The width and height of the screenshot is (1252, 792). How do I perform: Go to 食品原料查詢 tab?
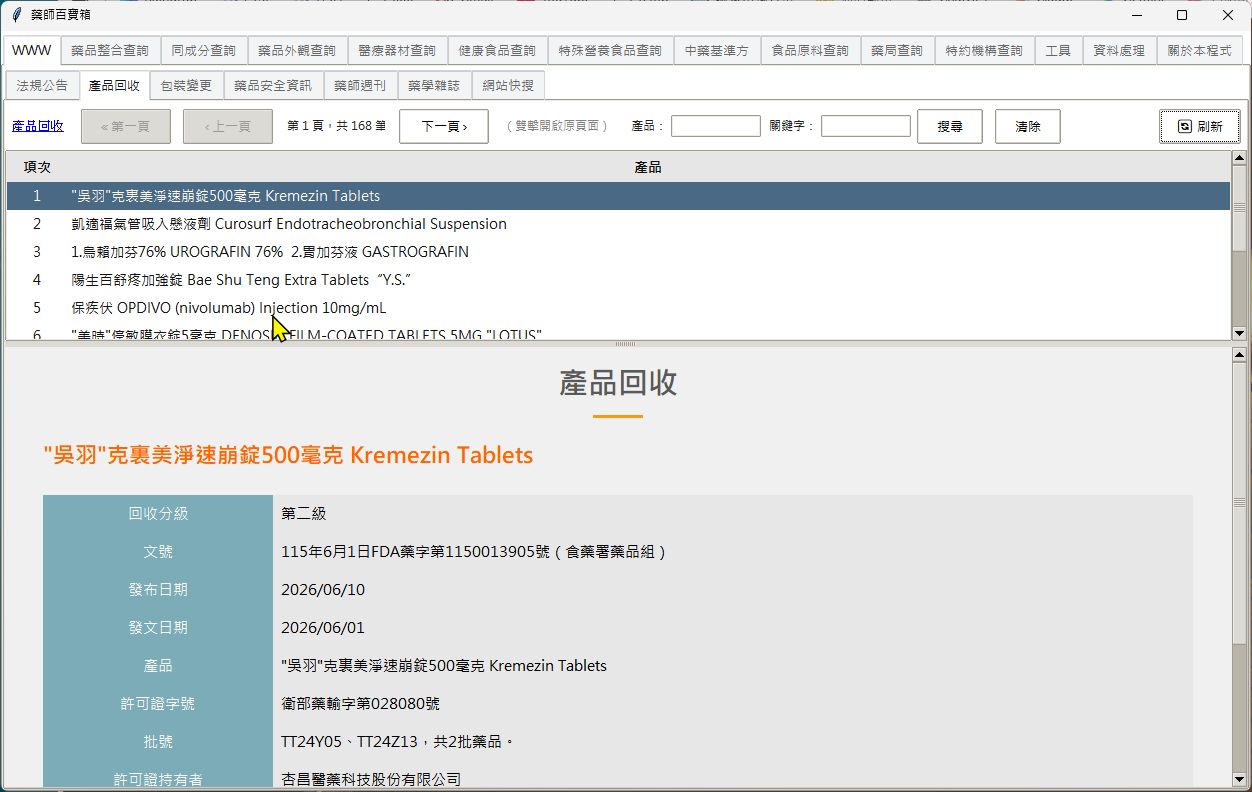[810, 51]
